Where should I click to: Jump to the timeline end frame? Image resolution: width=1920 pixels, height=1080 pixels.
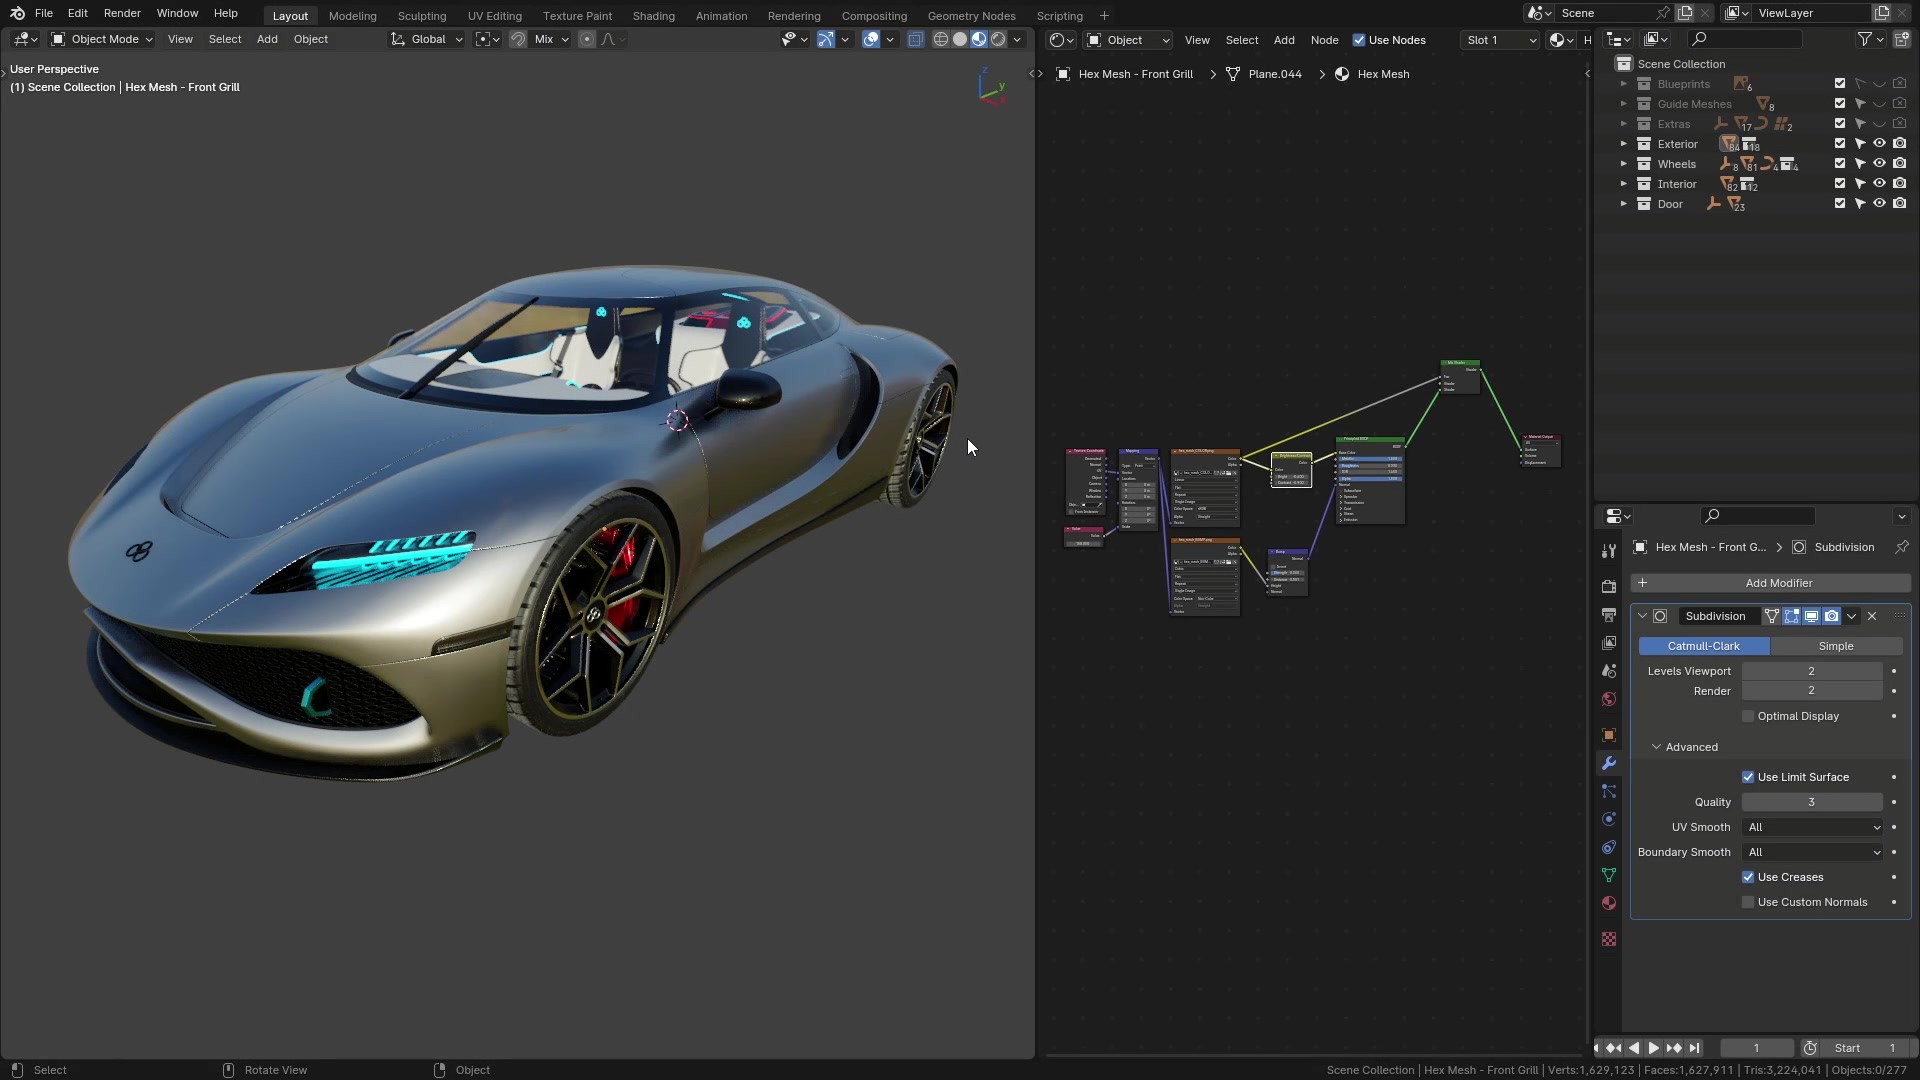click(x=1694, y=1048)
